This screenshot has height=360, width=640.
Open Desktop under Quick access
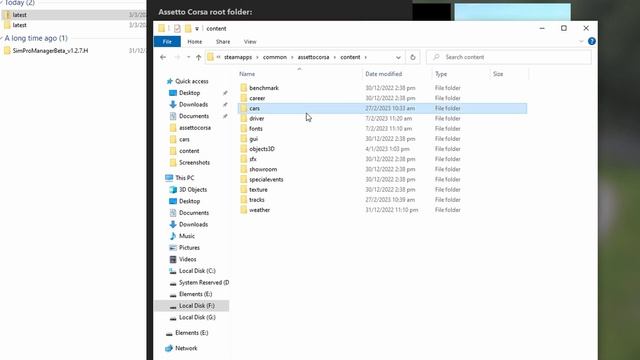tap(189, 93)
